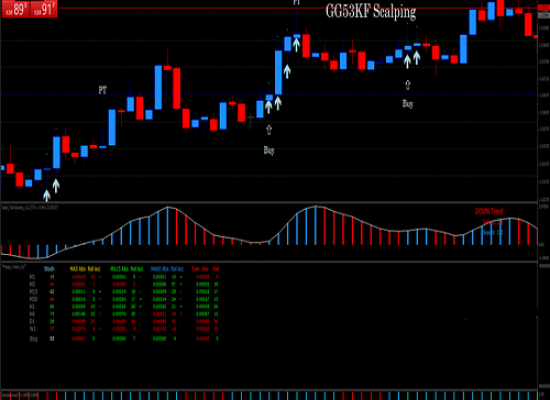Click the M15 row label in the table
Image resolution: width=550 pixels, height=400 pixels.
click(33, 292)
